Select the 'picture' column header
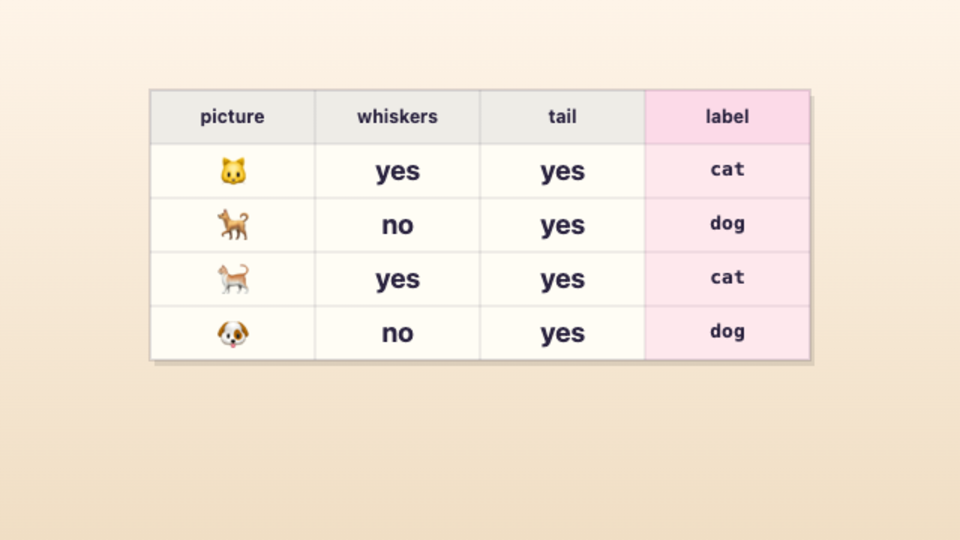 click(232, 117)
